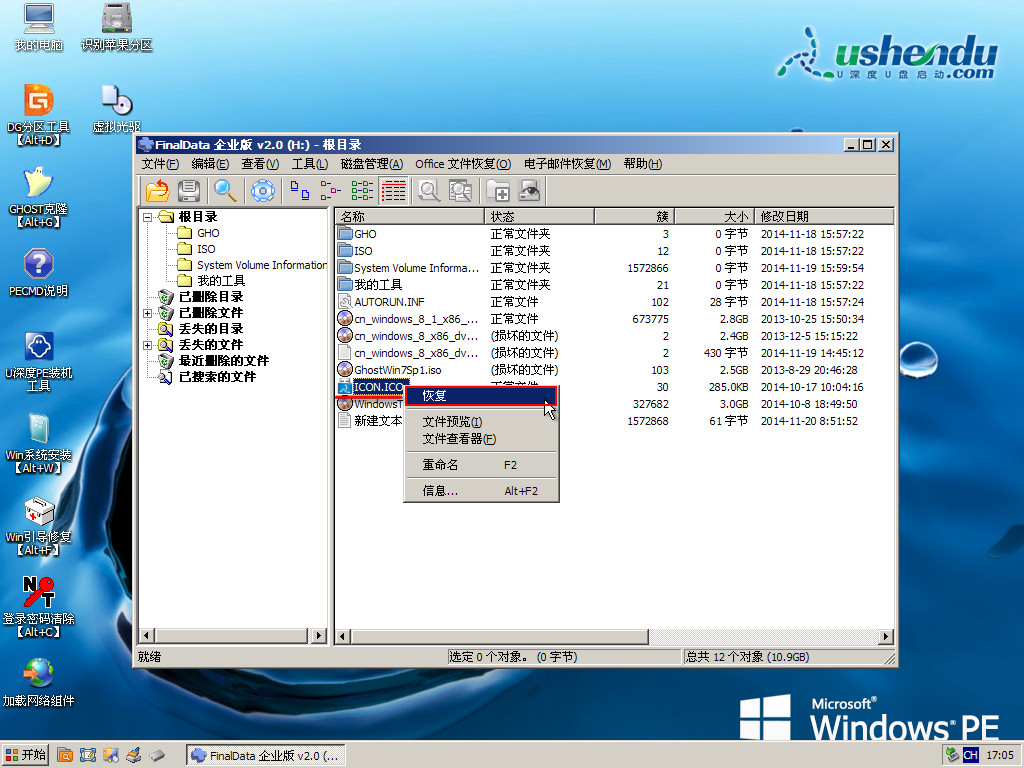Click the 开始 start button
Image resolution: width=1024 pixels, height=768 pixels.
pyautogui.click(x=25, y=755)
